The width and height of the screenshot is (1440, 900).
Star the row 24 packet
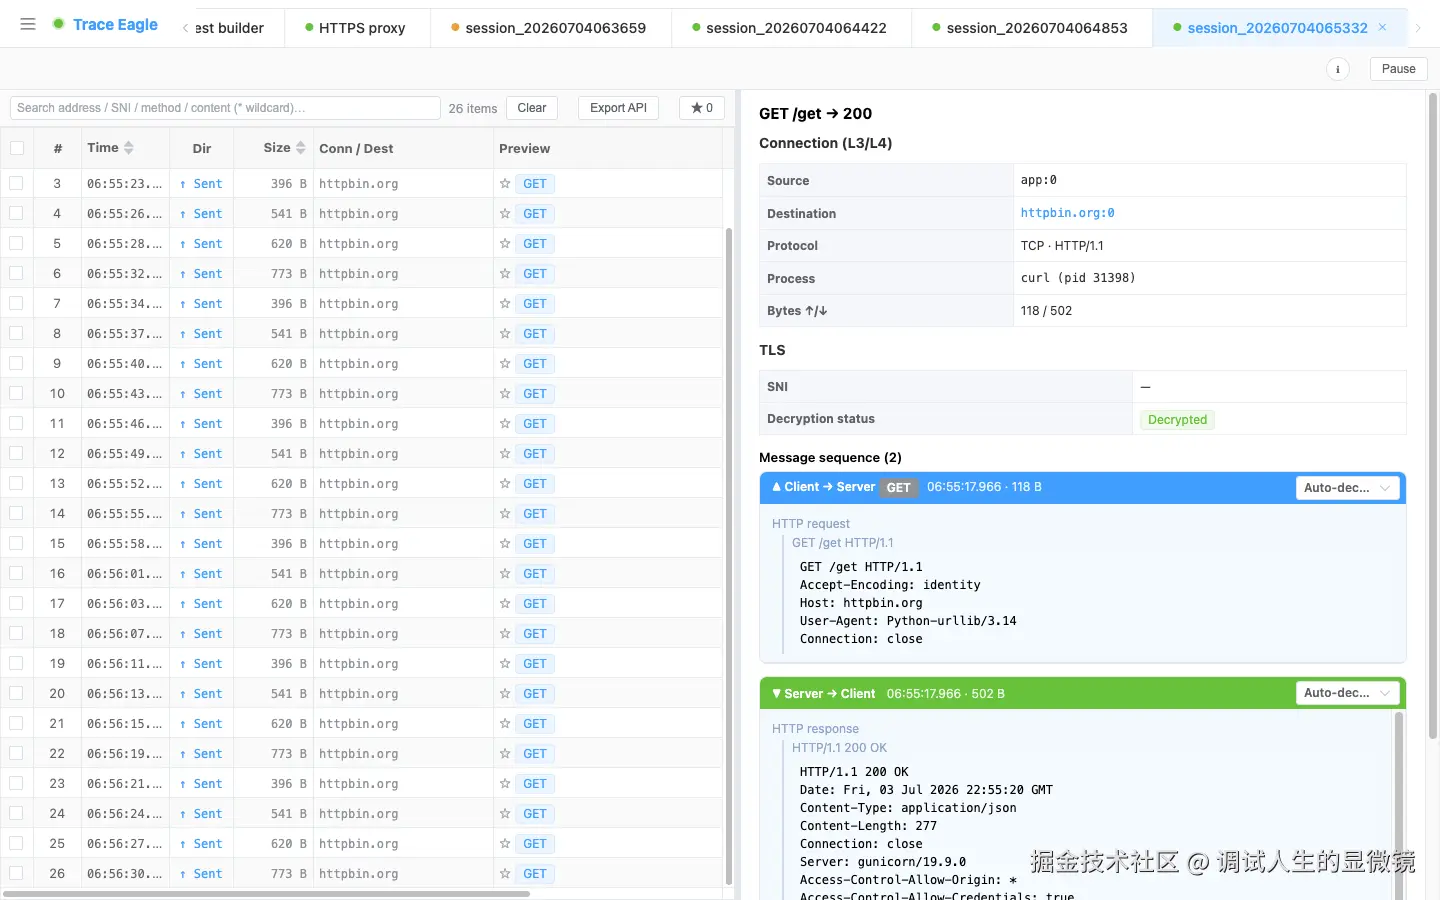coord(505,814)
